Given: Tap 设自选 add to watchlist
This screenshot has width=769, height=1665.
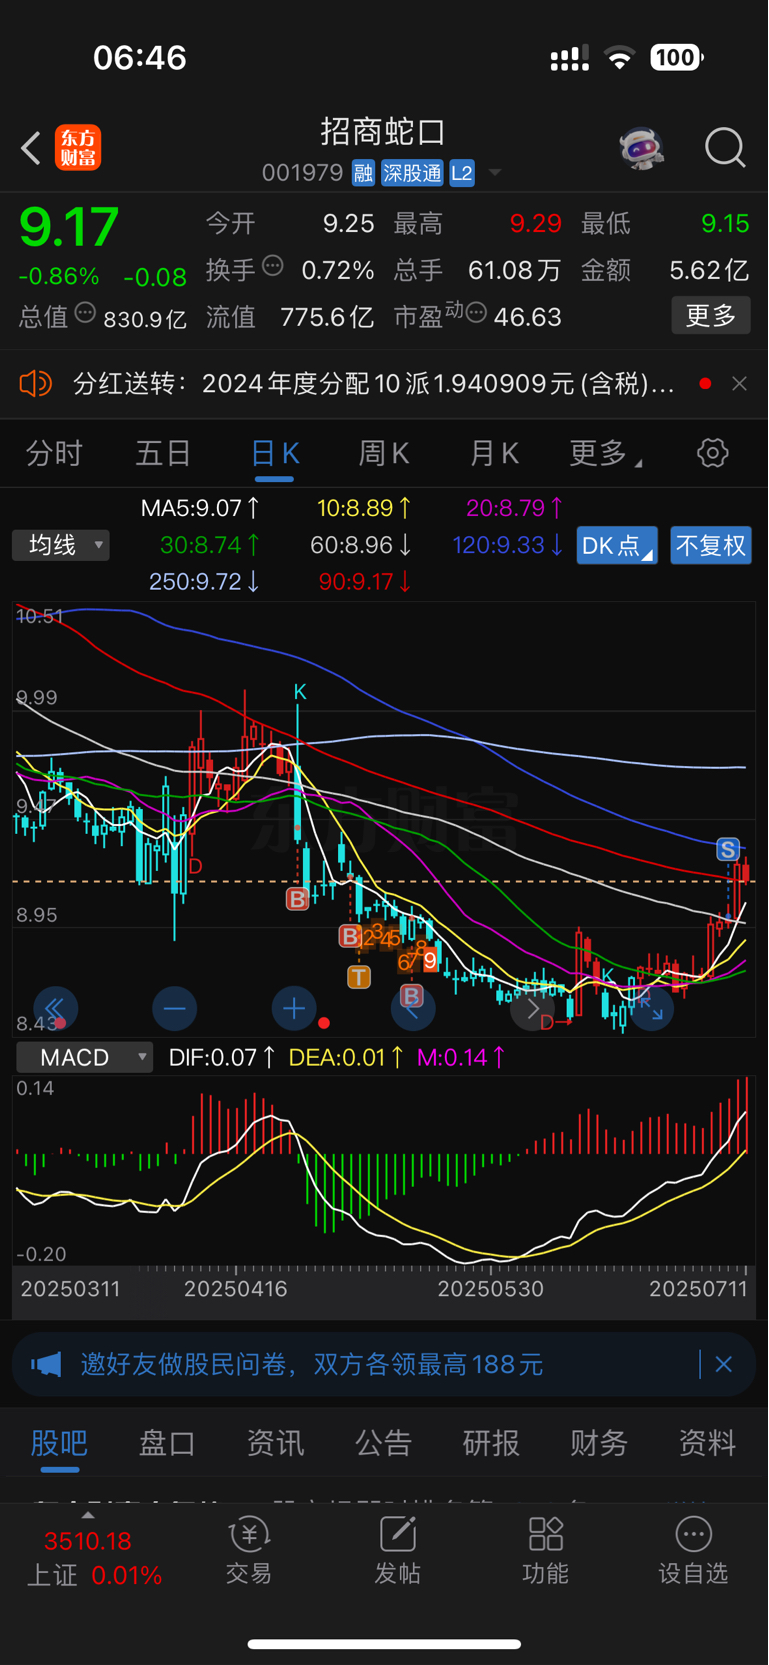Looking at the screenshot, I should click(693, 1551).
